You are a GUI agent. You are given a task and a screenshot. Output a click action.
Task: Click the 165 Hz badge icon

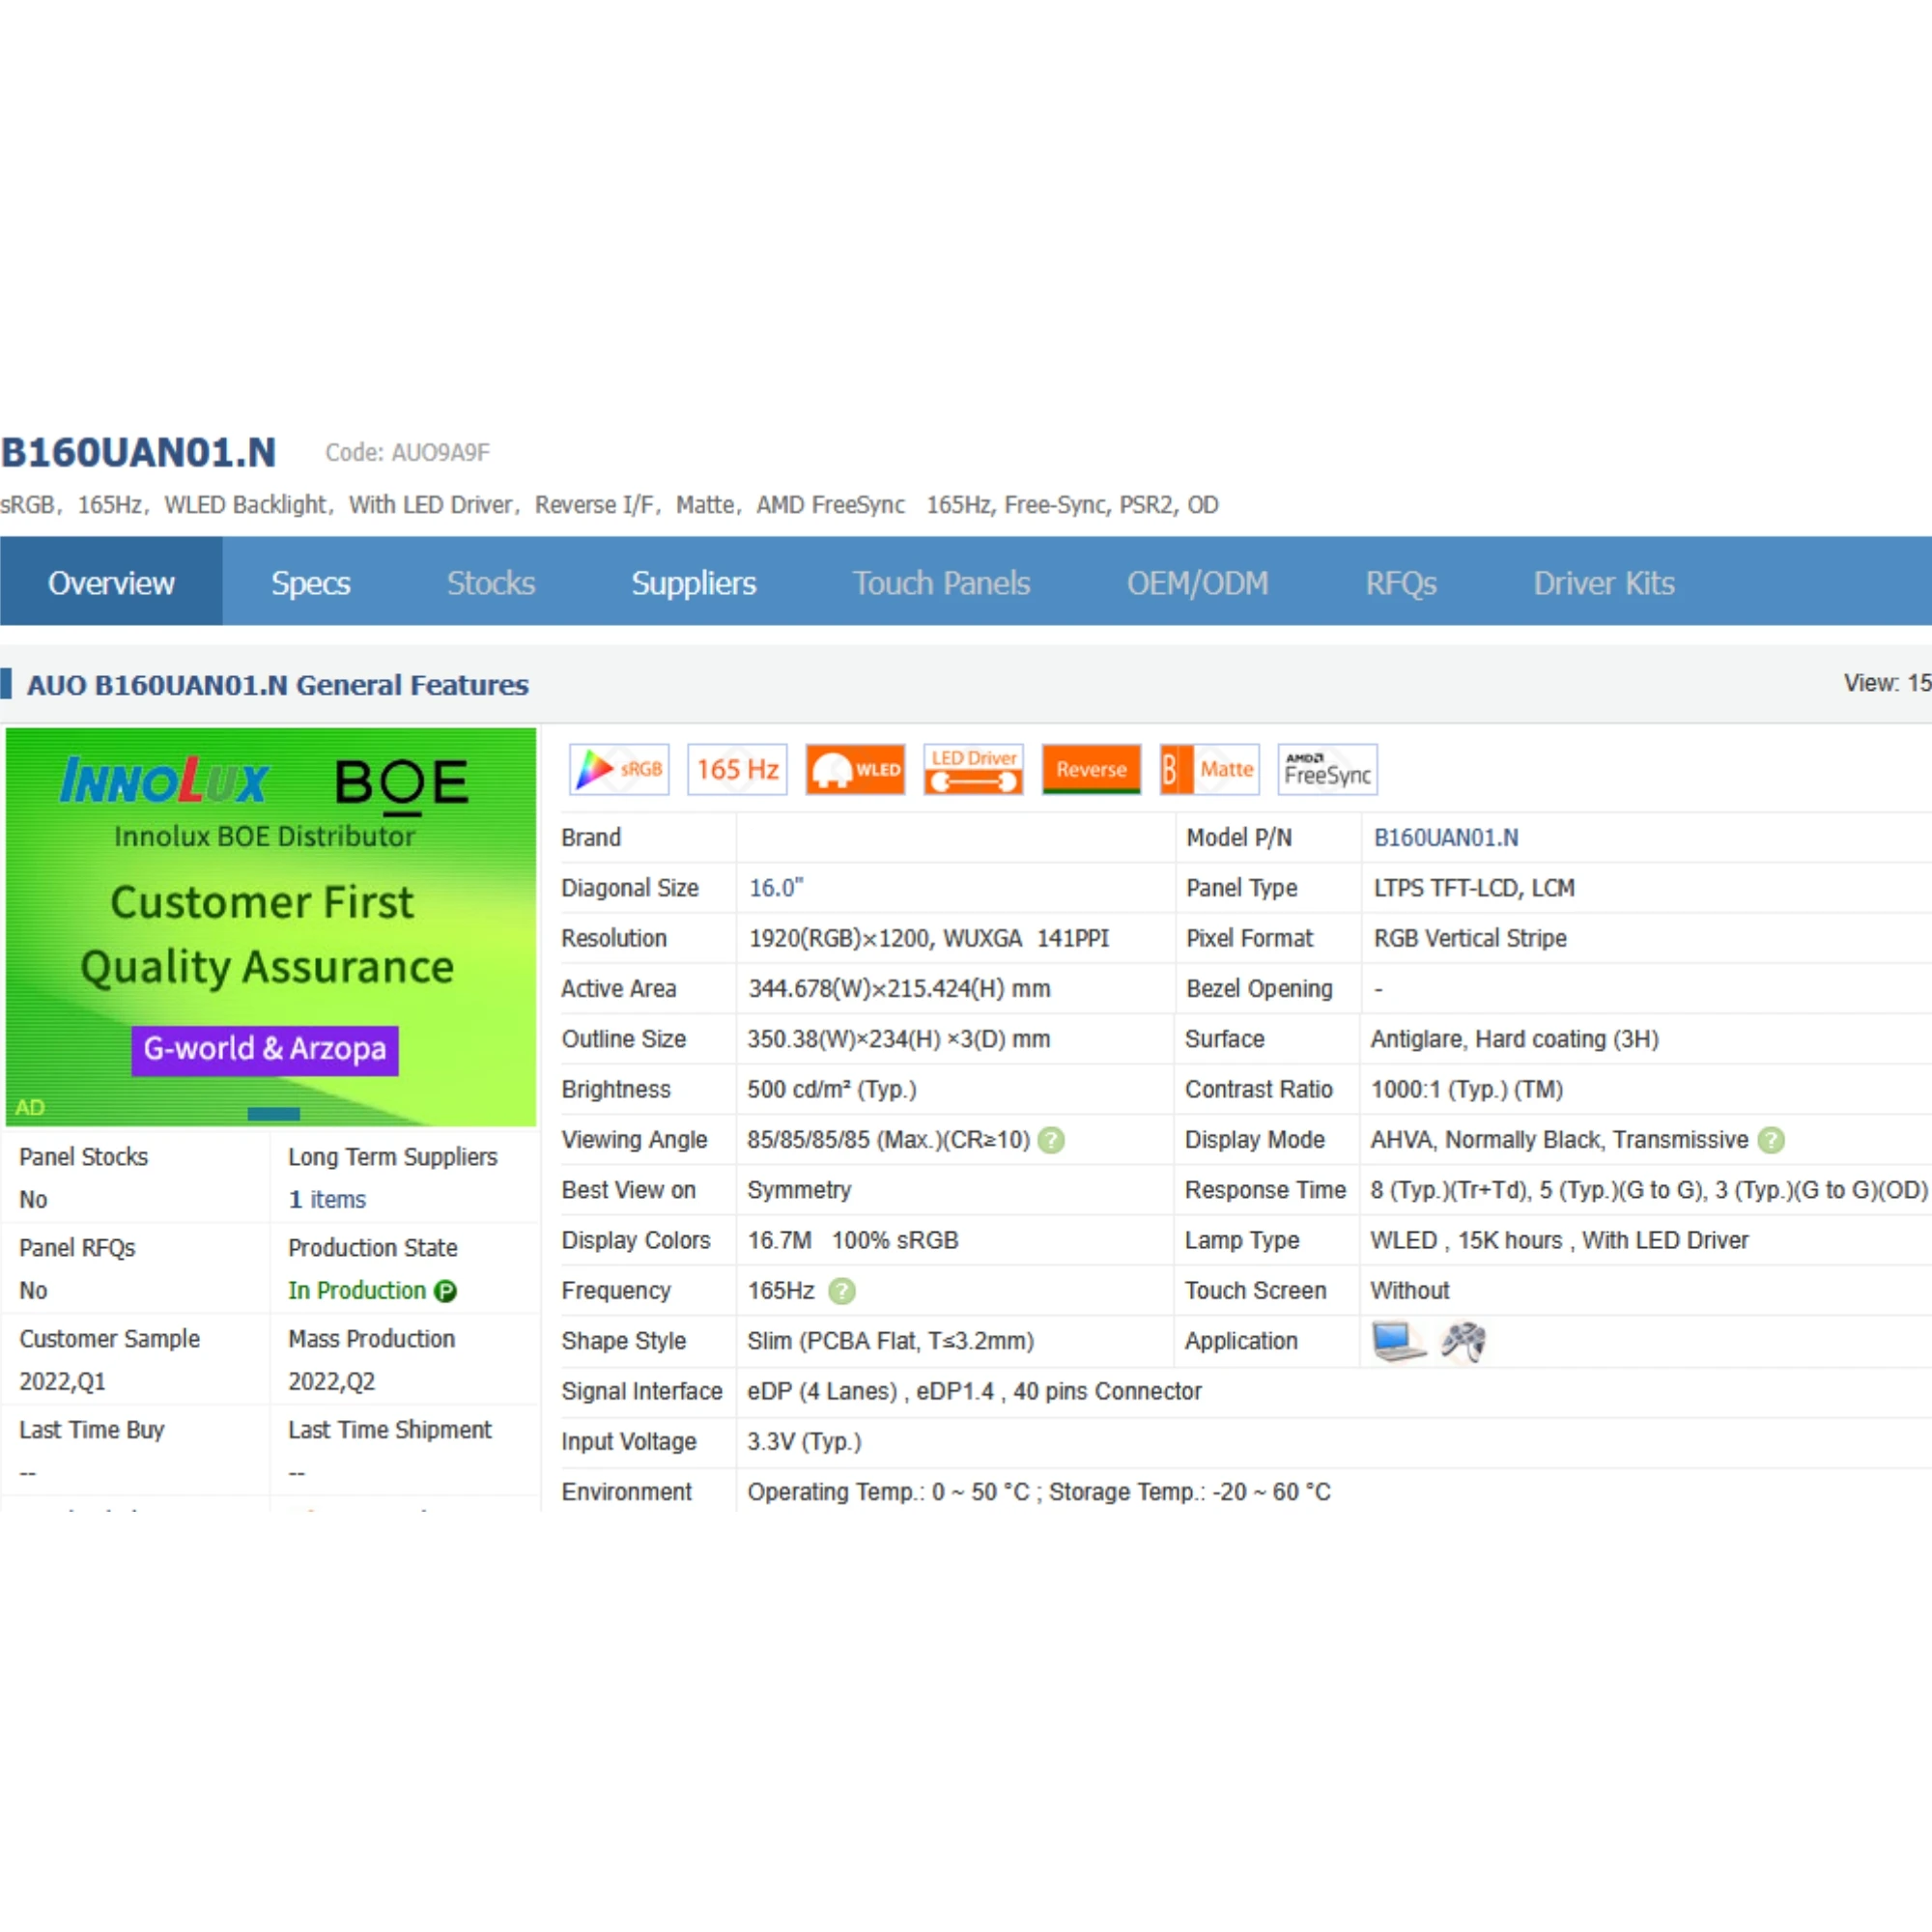(737, 769)
